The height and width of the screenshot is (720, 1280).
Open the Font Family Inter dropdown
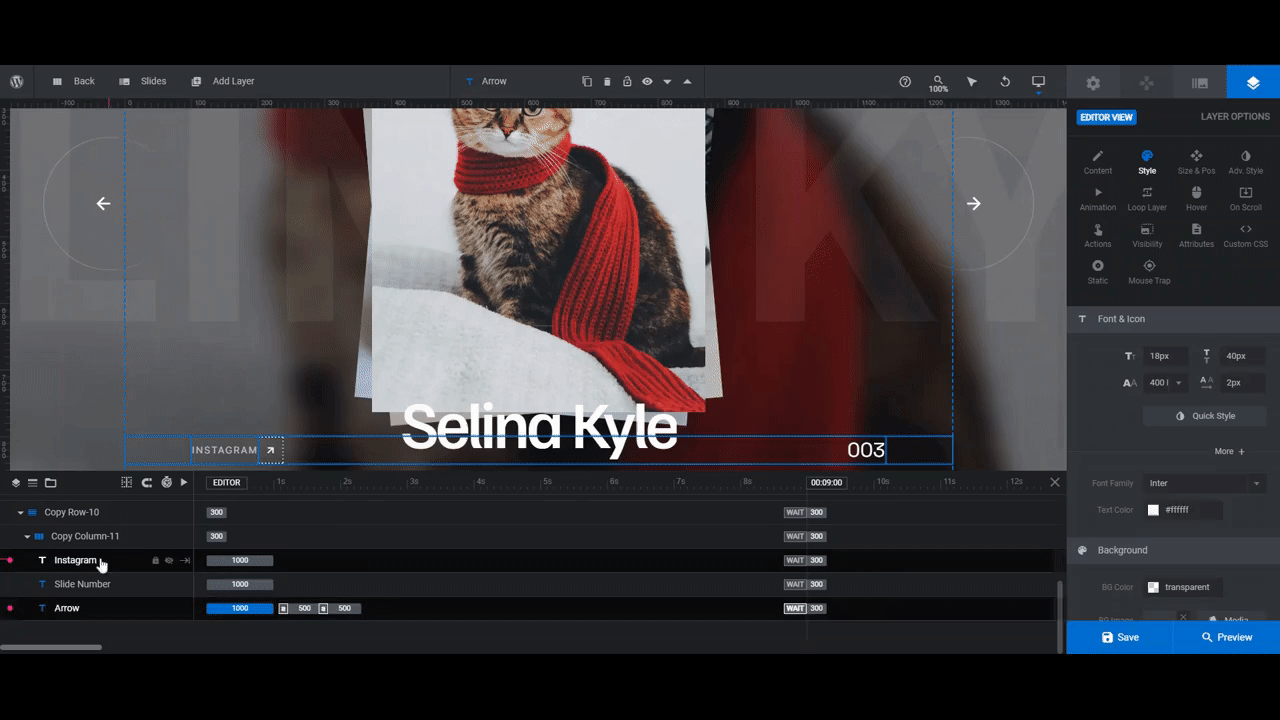tap(1205, 483)
